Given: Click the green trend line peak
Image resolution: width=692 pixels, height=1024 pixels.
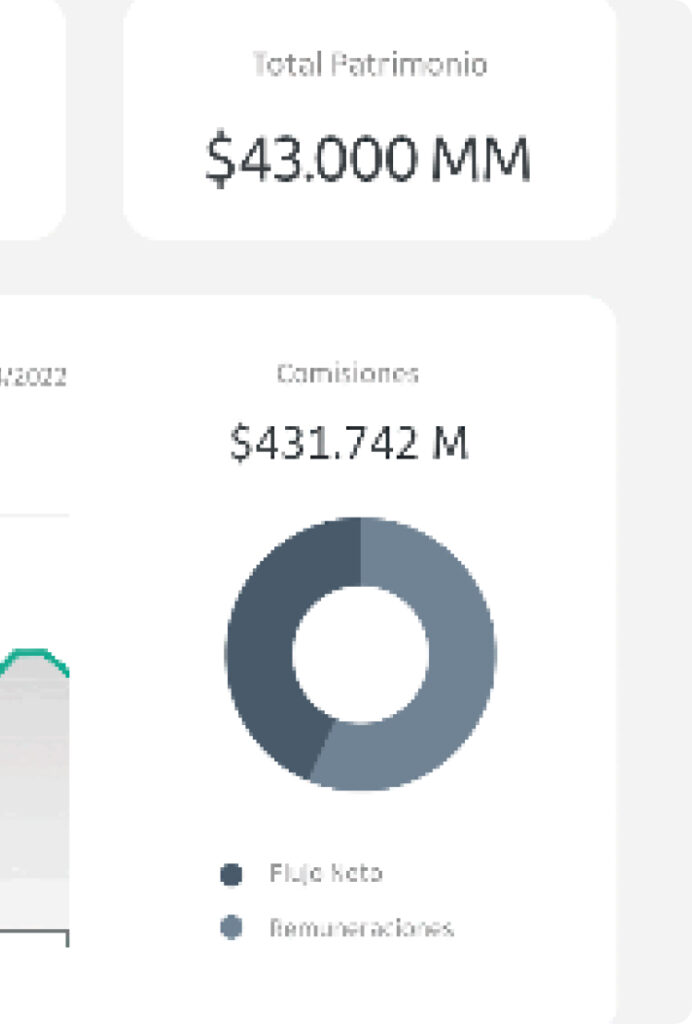Looking at the screenshot, I should click(30, 652).
